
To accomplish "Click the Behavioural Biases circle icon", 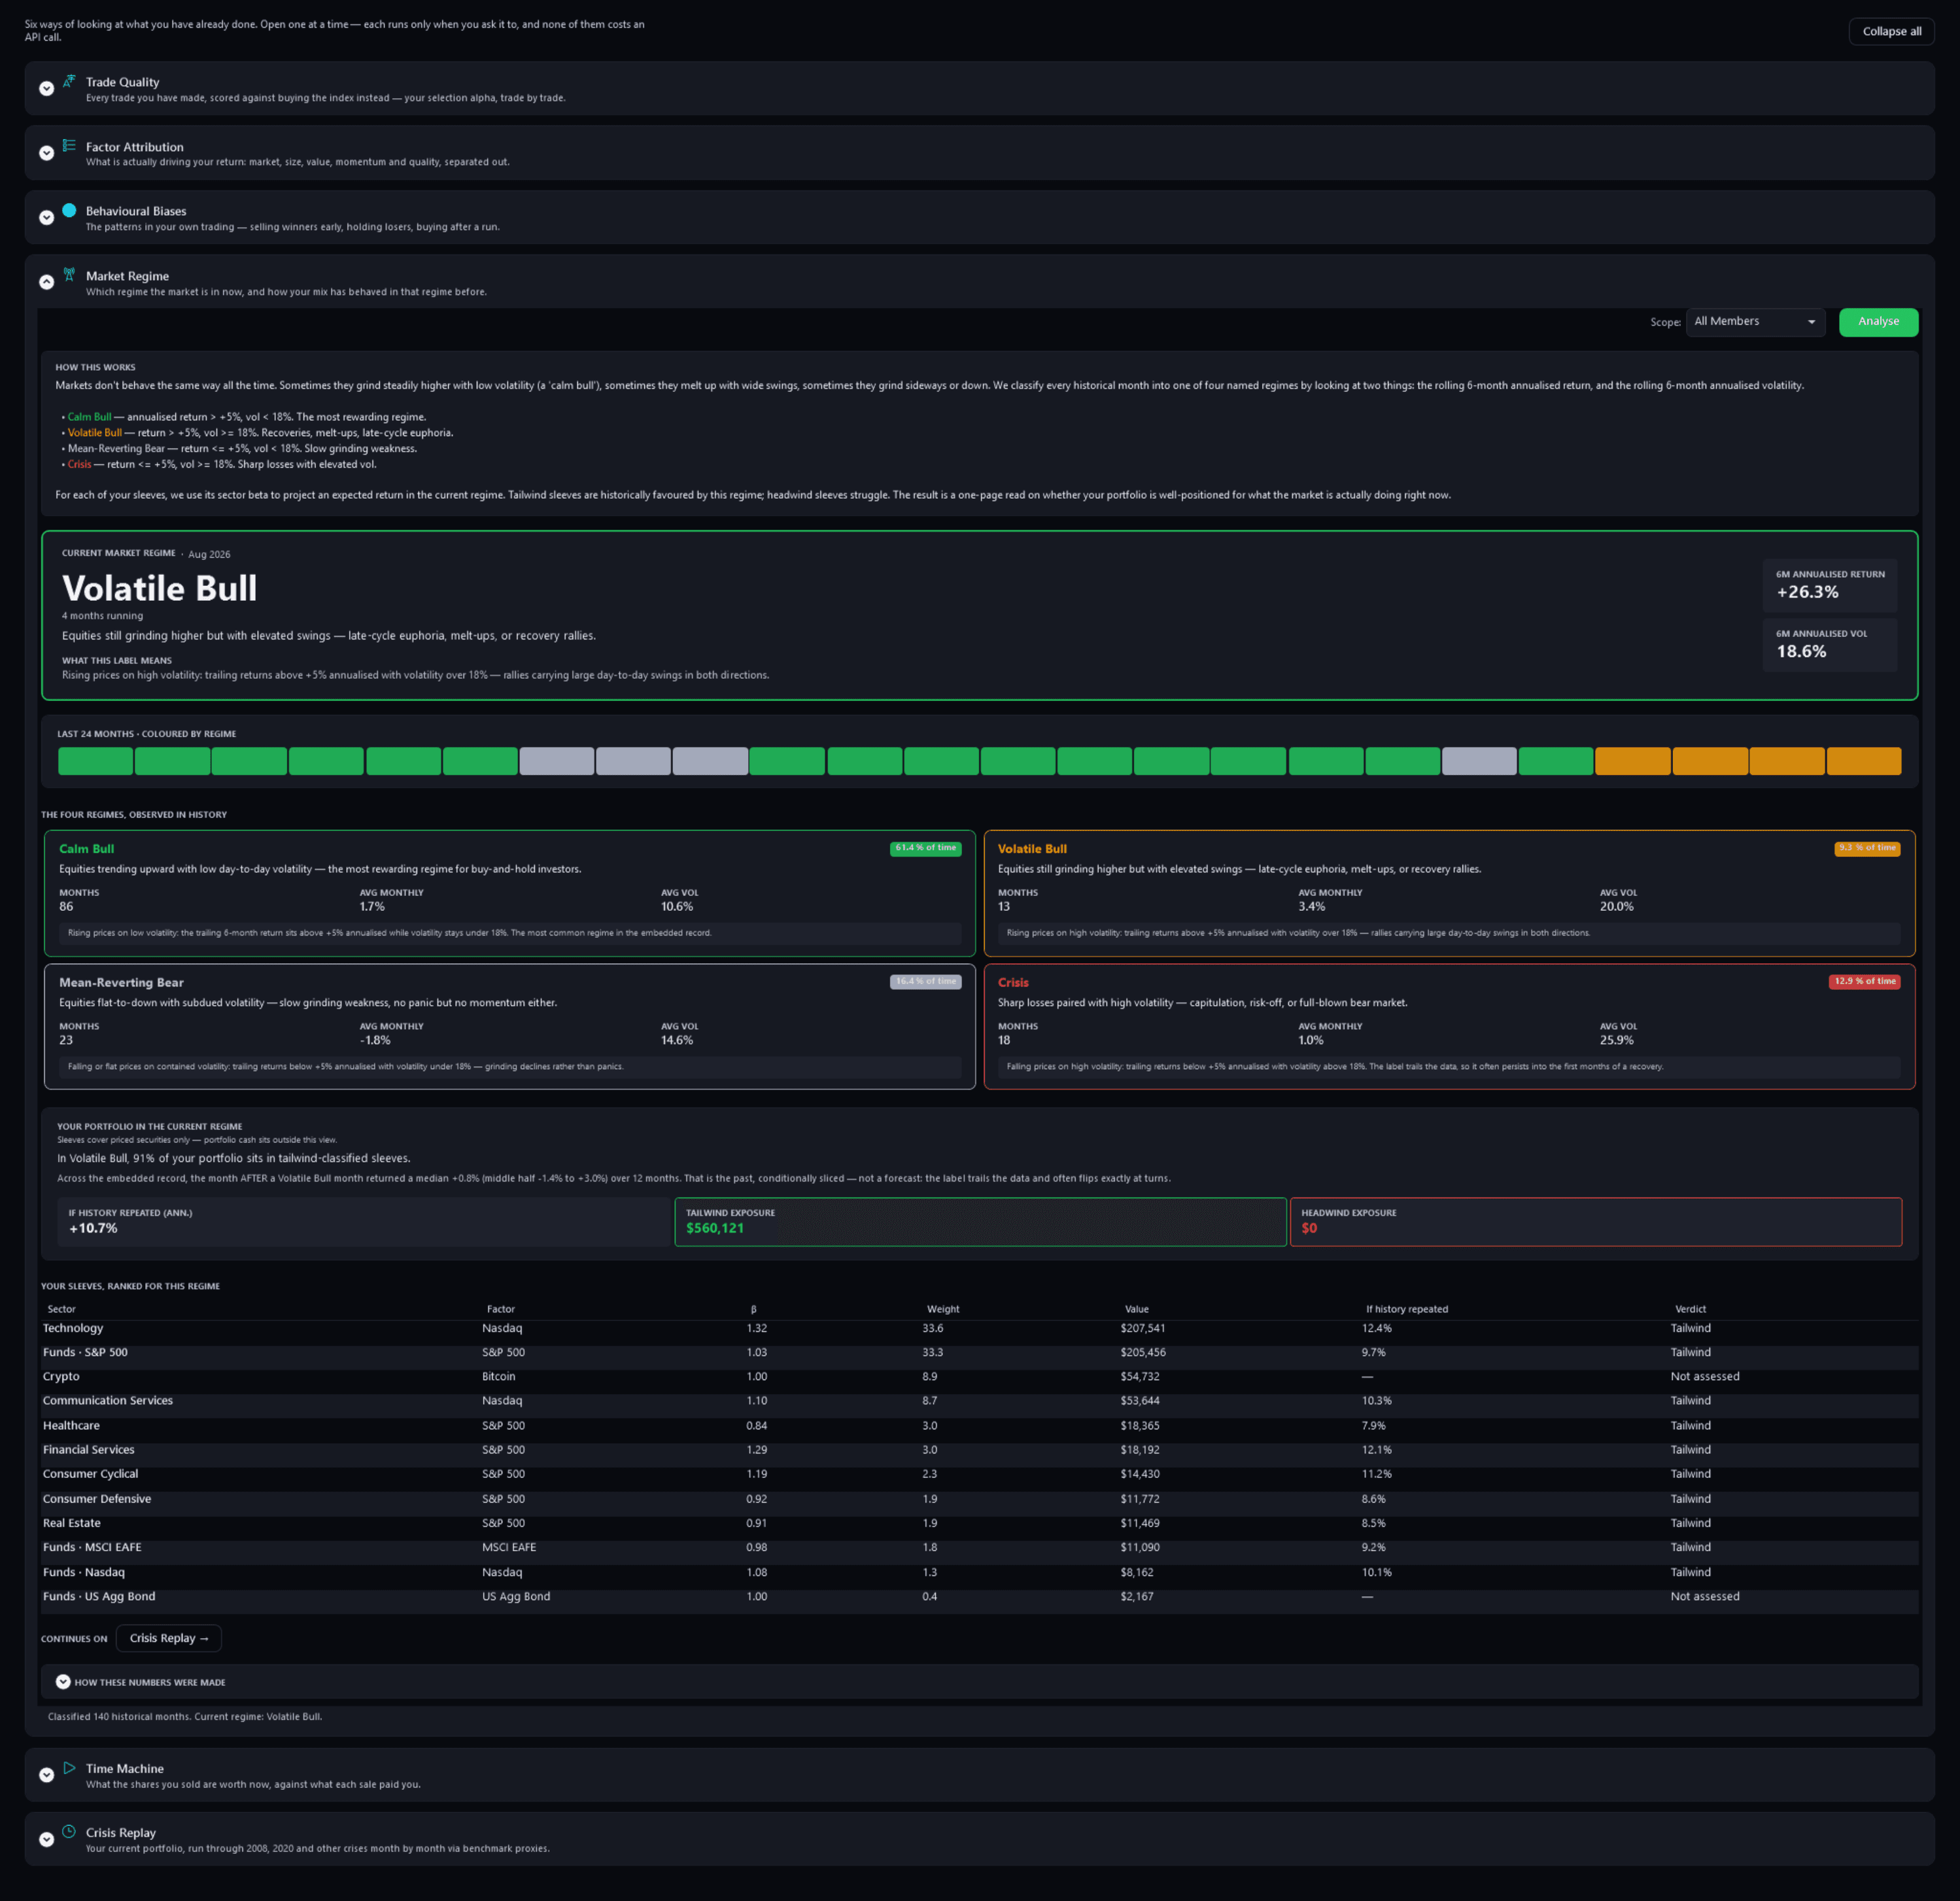I will point(69,210).
